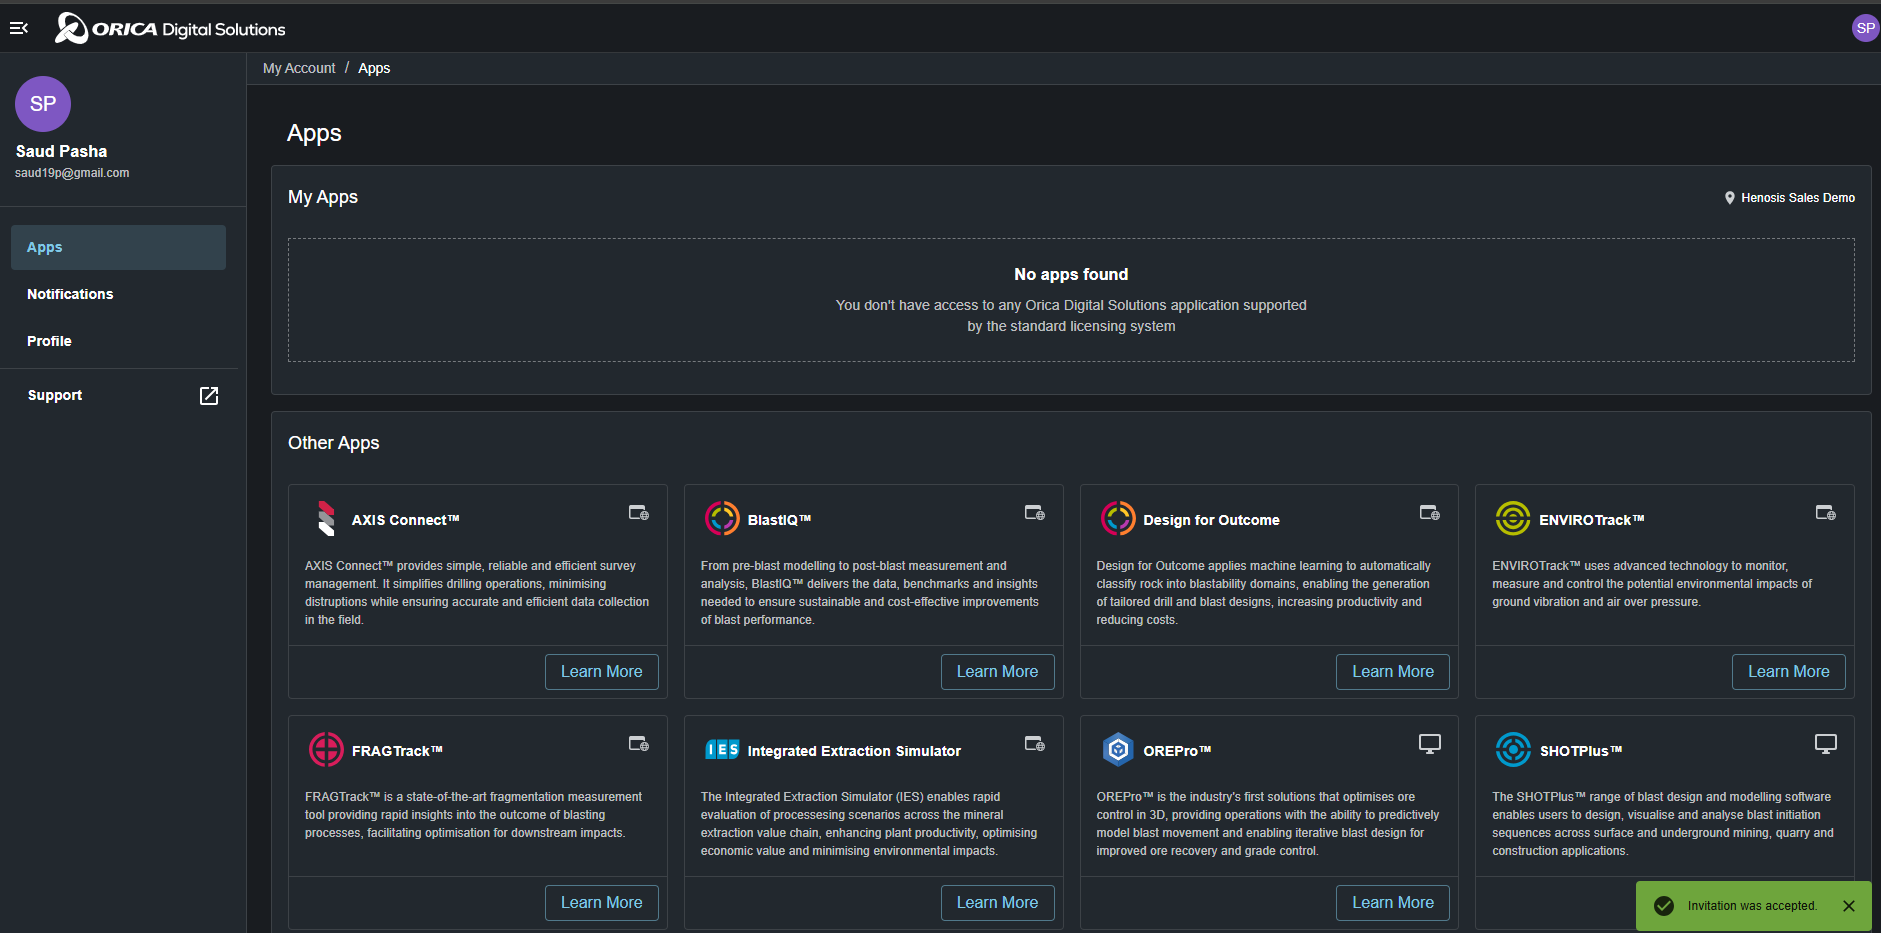This screenshot has width=1881, height=933.
Task: Click the FRAGTrack™ card title
Action: coord(397,751)
